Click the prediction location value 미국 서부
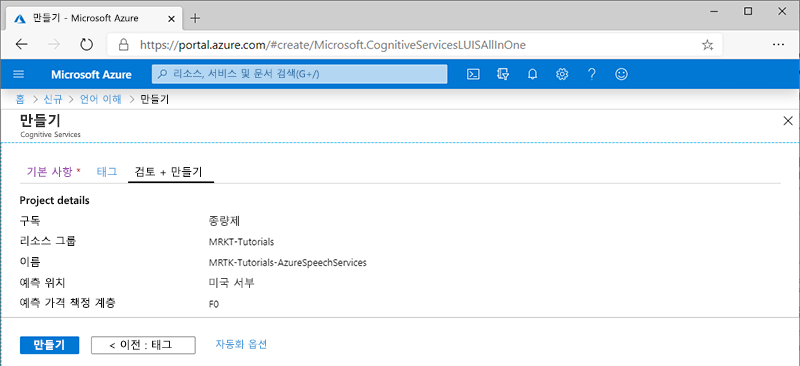The height and width of the screenshot is (366, 800). [232, 283]
